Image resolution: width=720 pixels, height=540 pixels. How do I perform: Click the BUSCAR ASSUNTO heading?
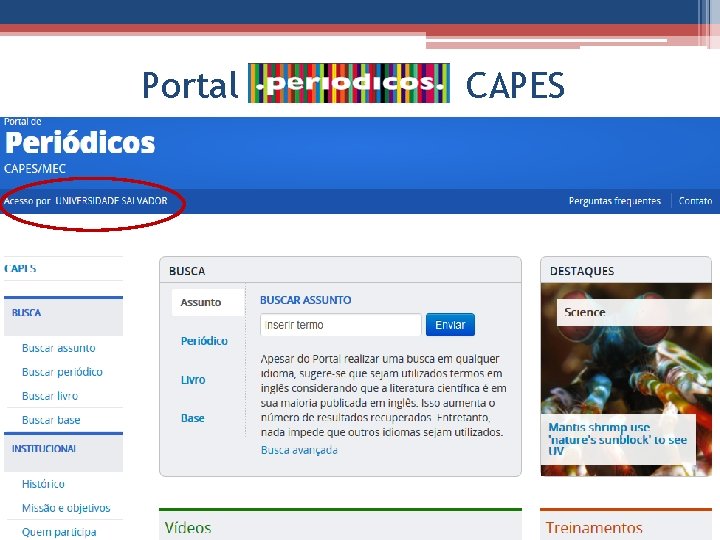305,300
